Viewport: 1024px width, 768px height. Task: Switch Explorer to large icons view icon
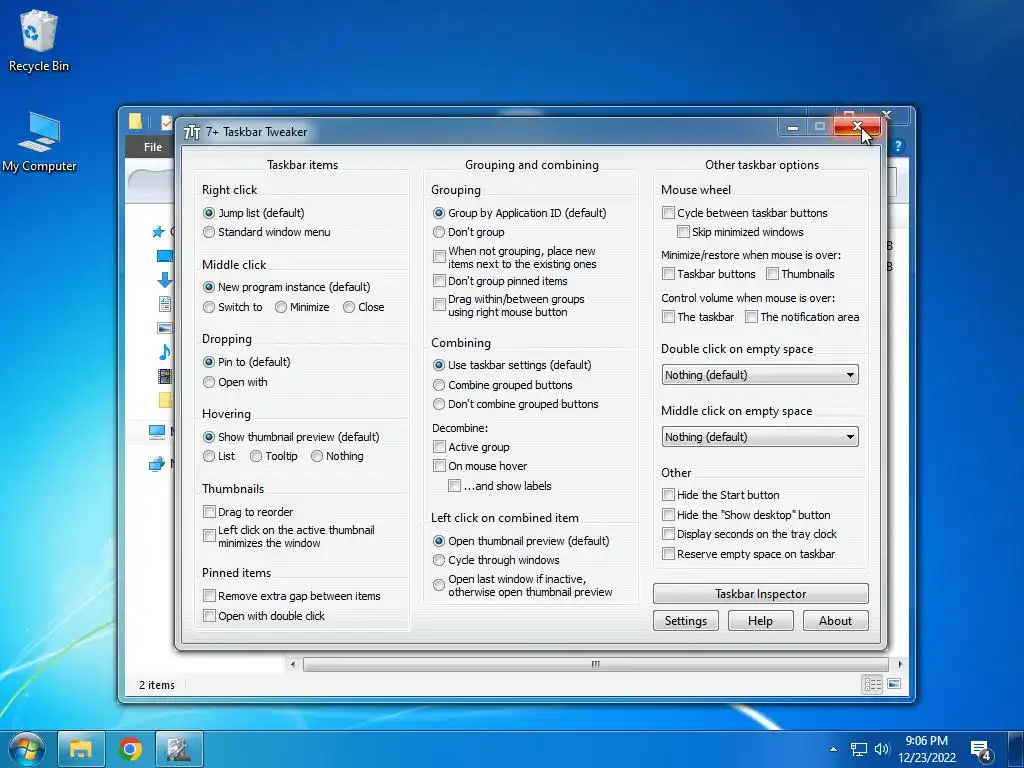point(894,684)
